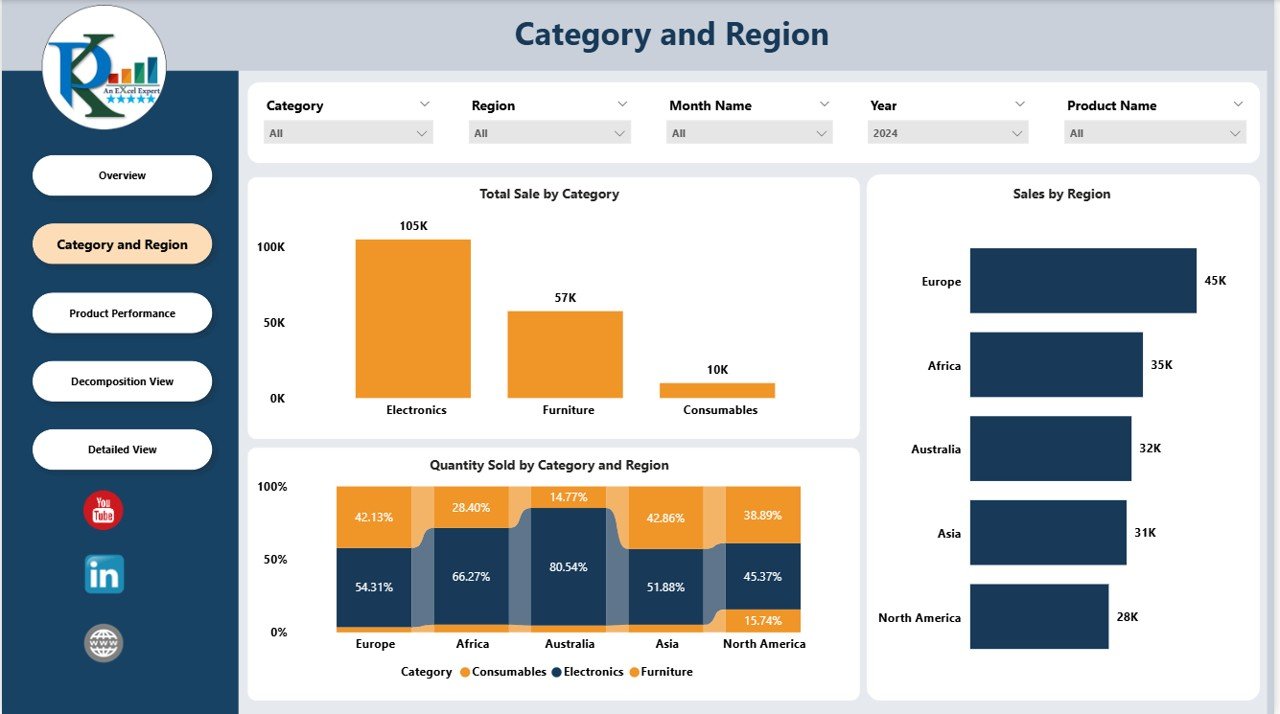
Task: Open the LinkedIn icon link
Action: (x=104, y=575)
